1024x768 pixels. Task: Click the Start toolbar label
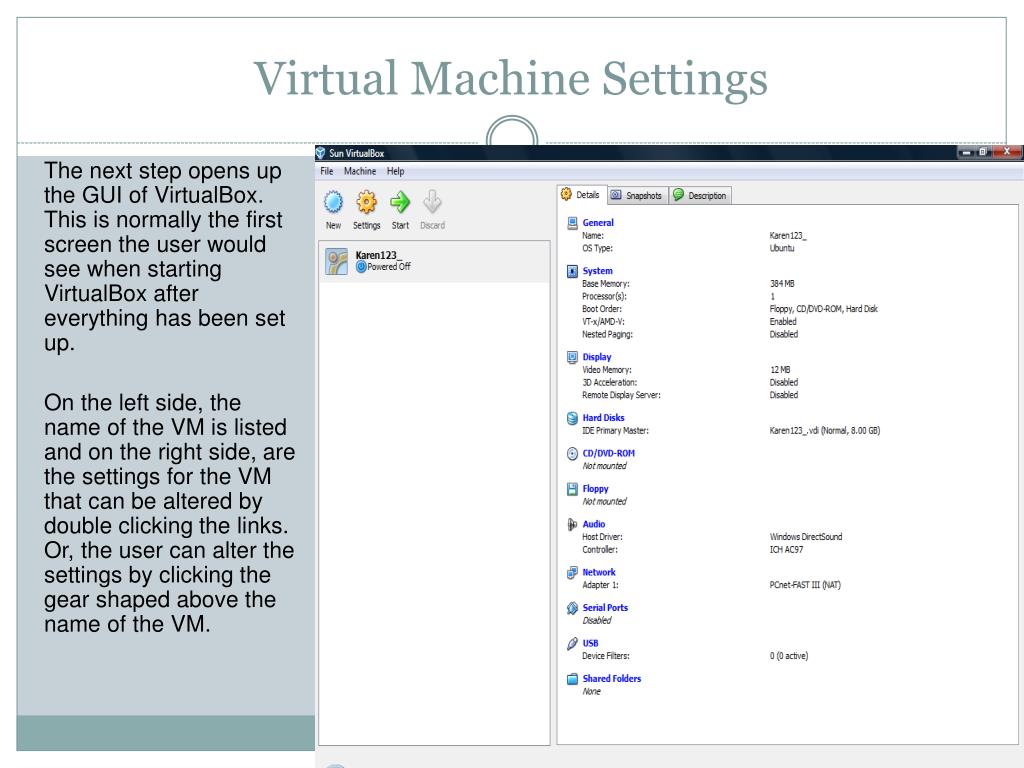(x=400, y=225)
